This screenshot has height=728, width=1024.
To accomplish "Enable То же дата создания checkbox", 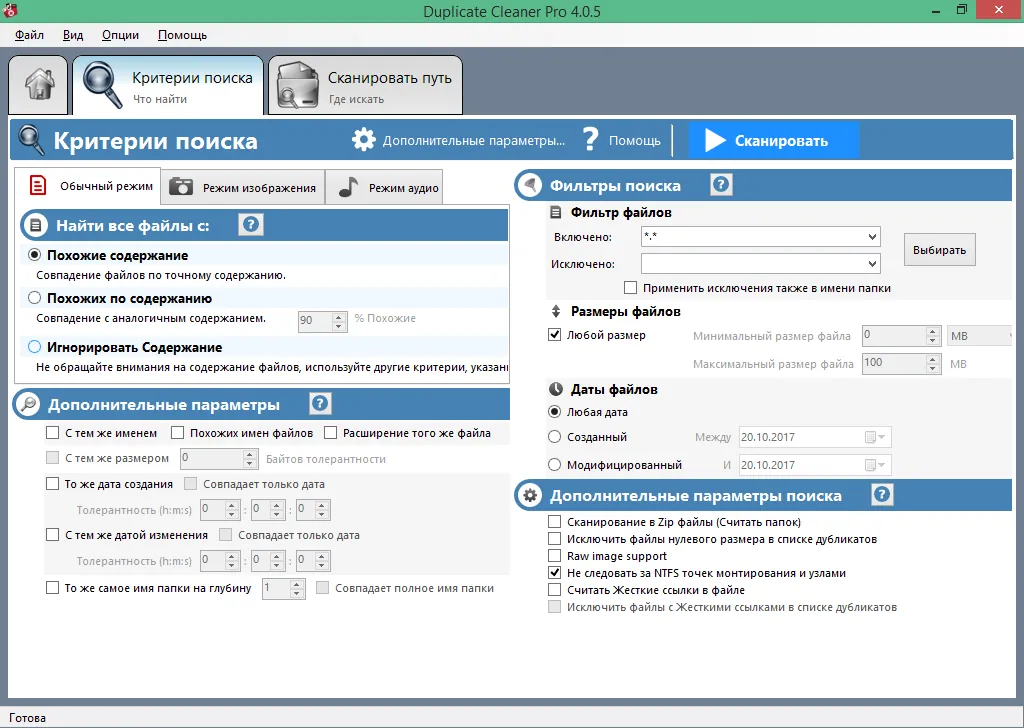I will [53, 484].
